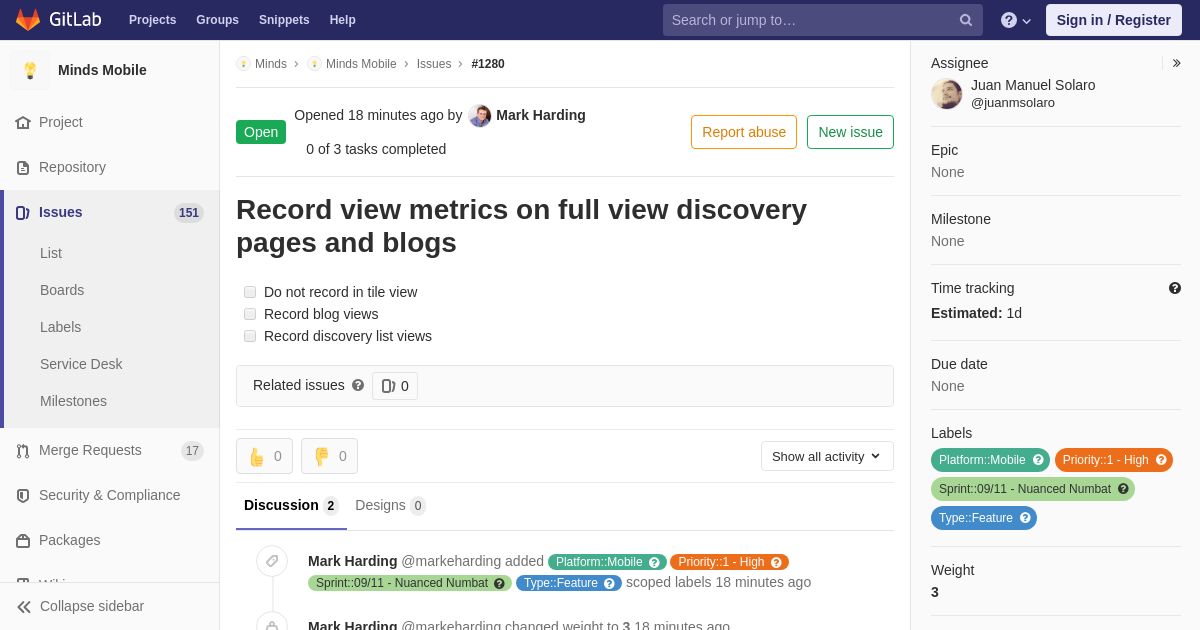Screen dimensions: 1200x630
Task: Click the Project home icon in sidebar
Action: (23, 122)
